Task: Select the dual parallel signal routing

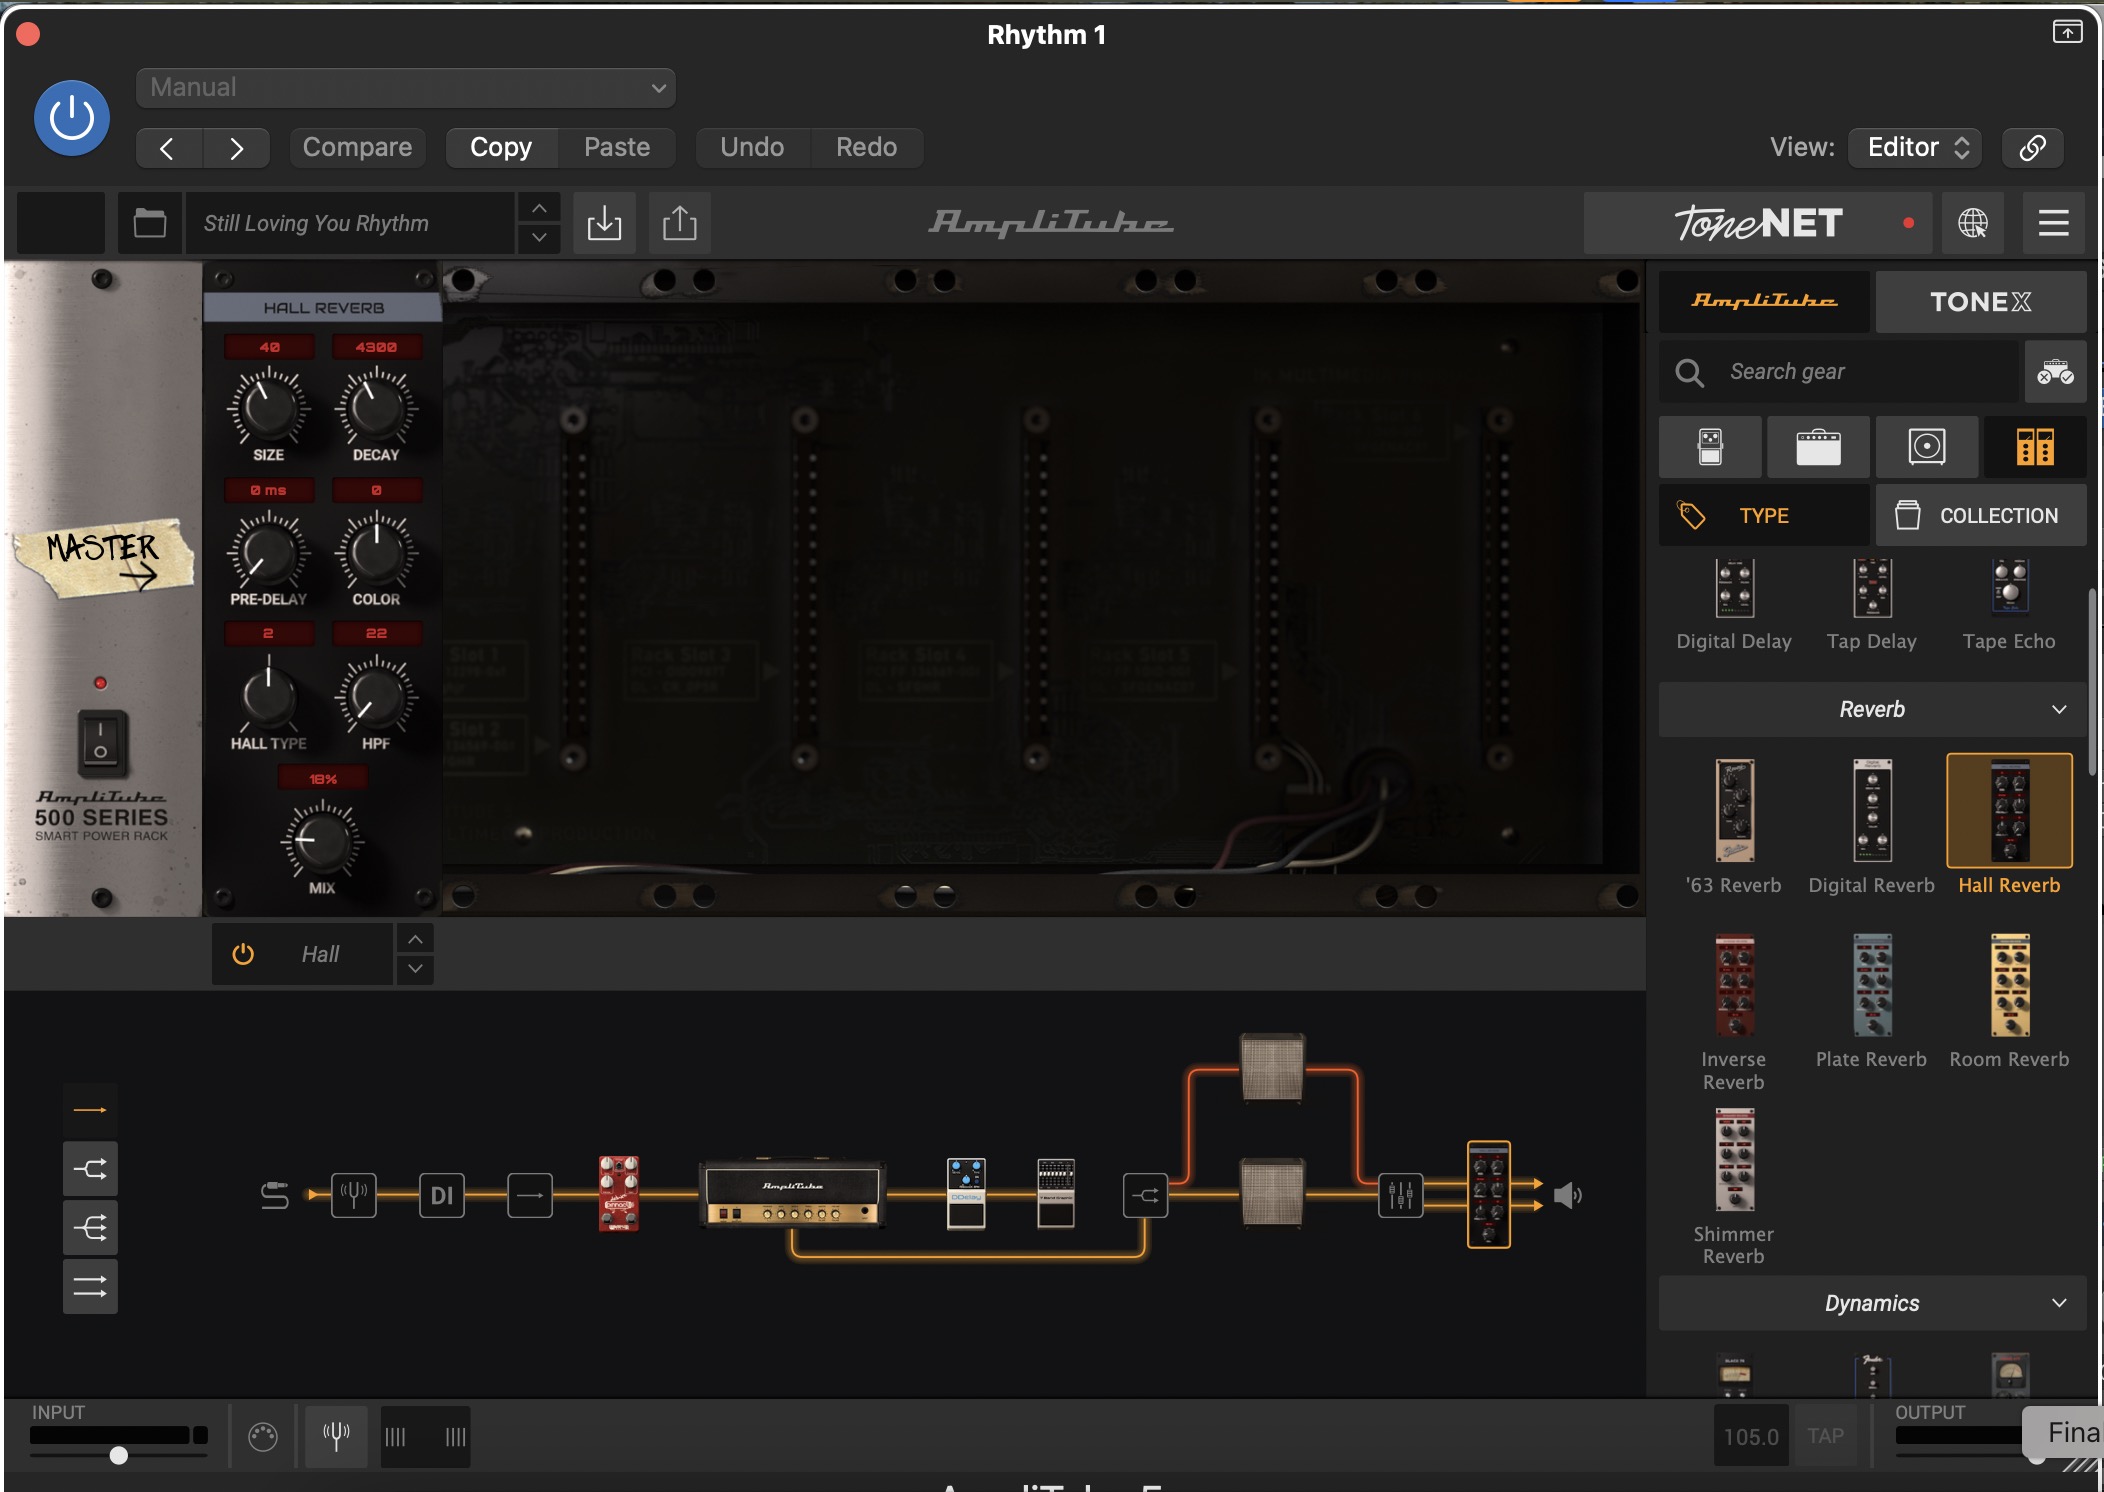Action: (90, 1286)
